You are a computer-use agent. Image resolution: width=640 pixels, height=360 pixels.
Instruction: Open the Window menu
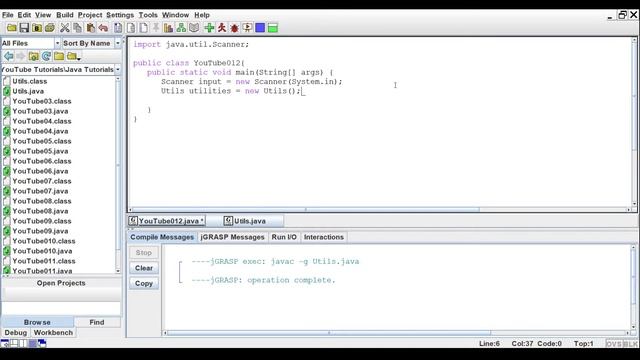coord(176,15)
